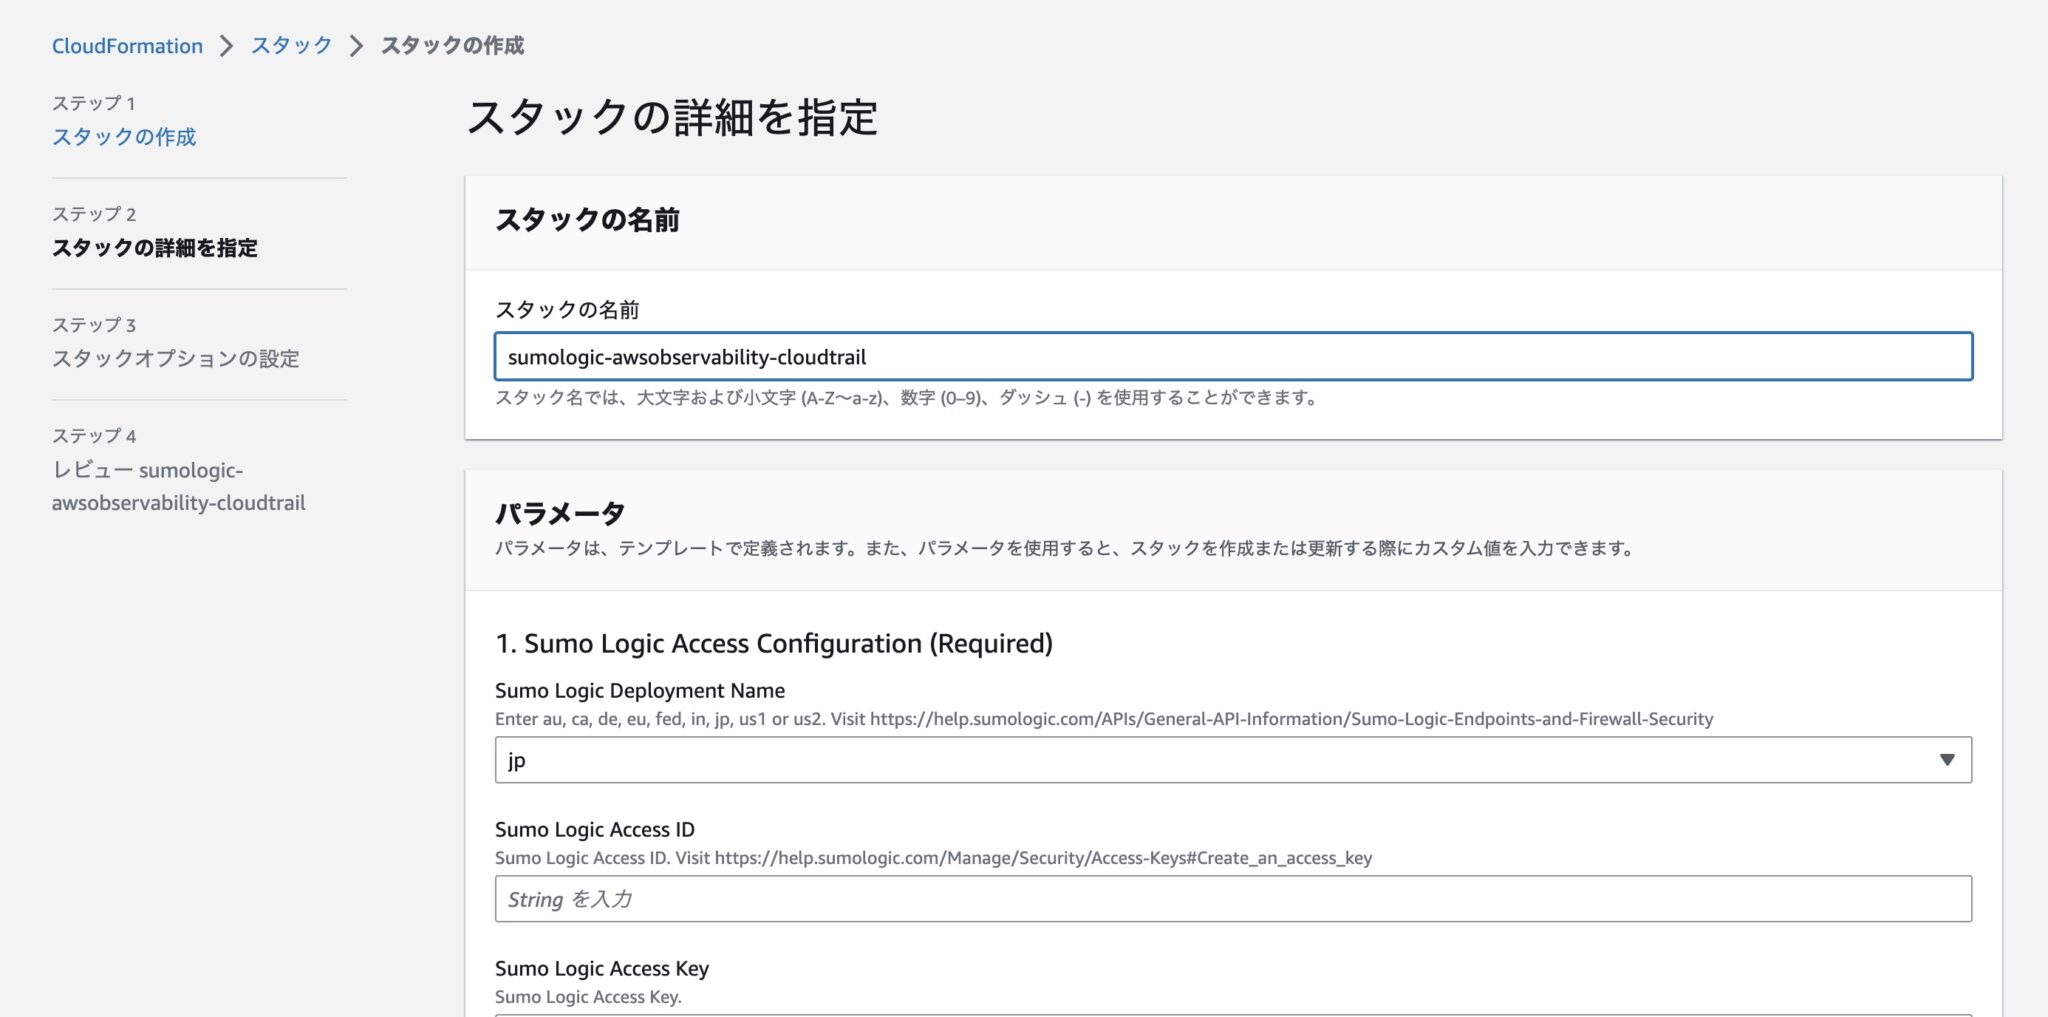Select ステップ 1 スタックの作成 in sidebar
The image size is (2048, 1017).
click(124, 136)
